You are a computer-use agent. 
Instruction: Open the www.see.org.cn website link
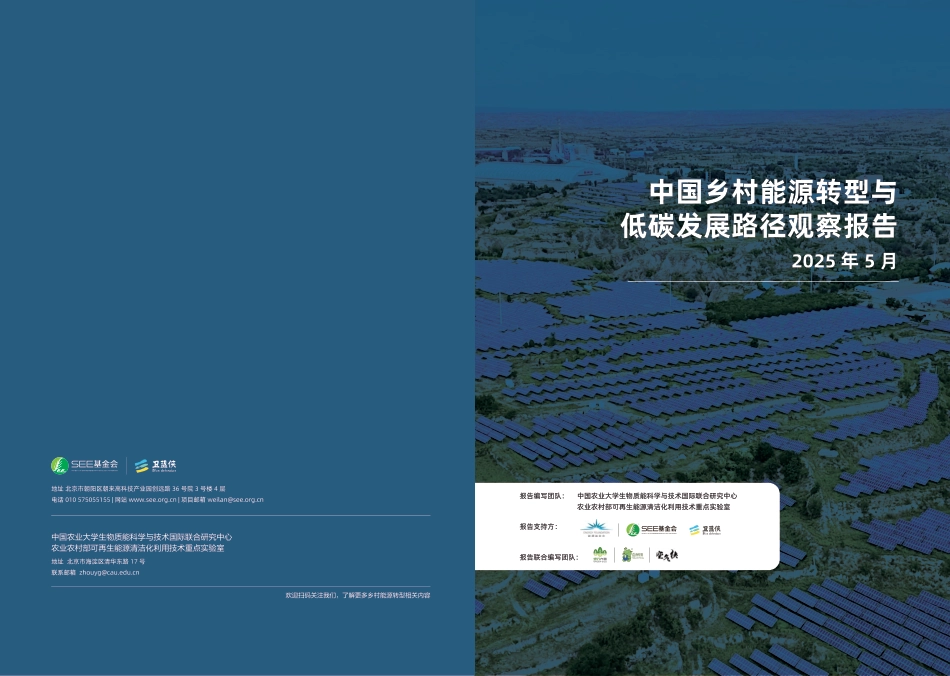click(x=152, y=500)
